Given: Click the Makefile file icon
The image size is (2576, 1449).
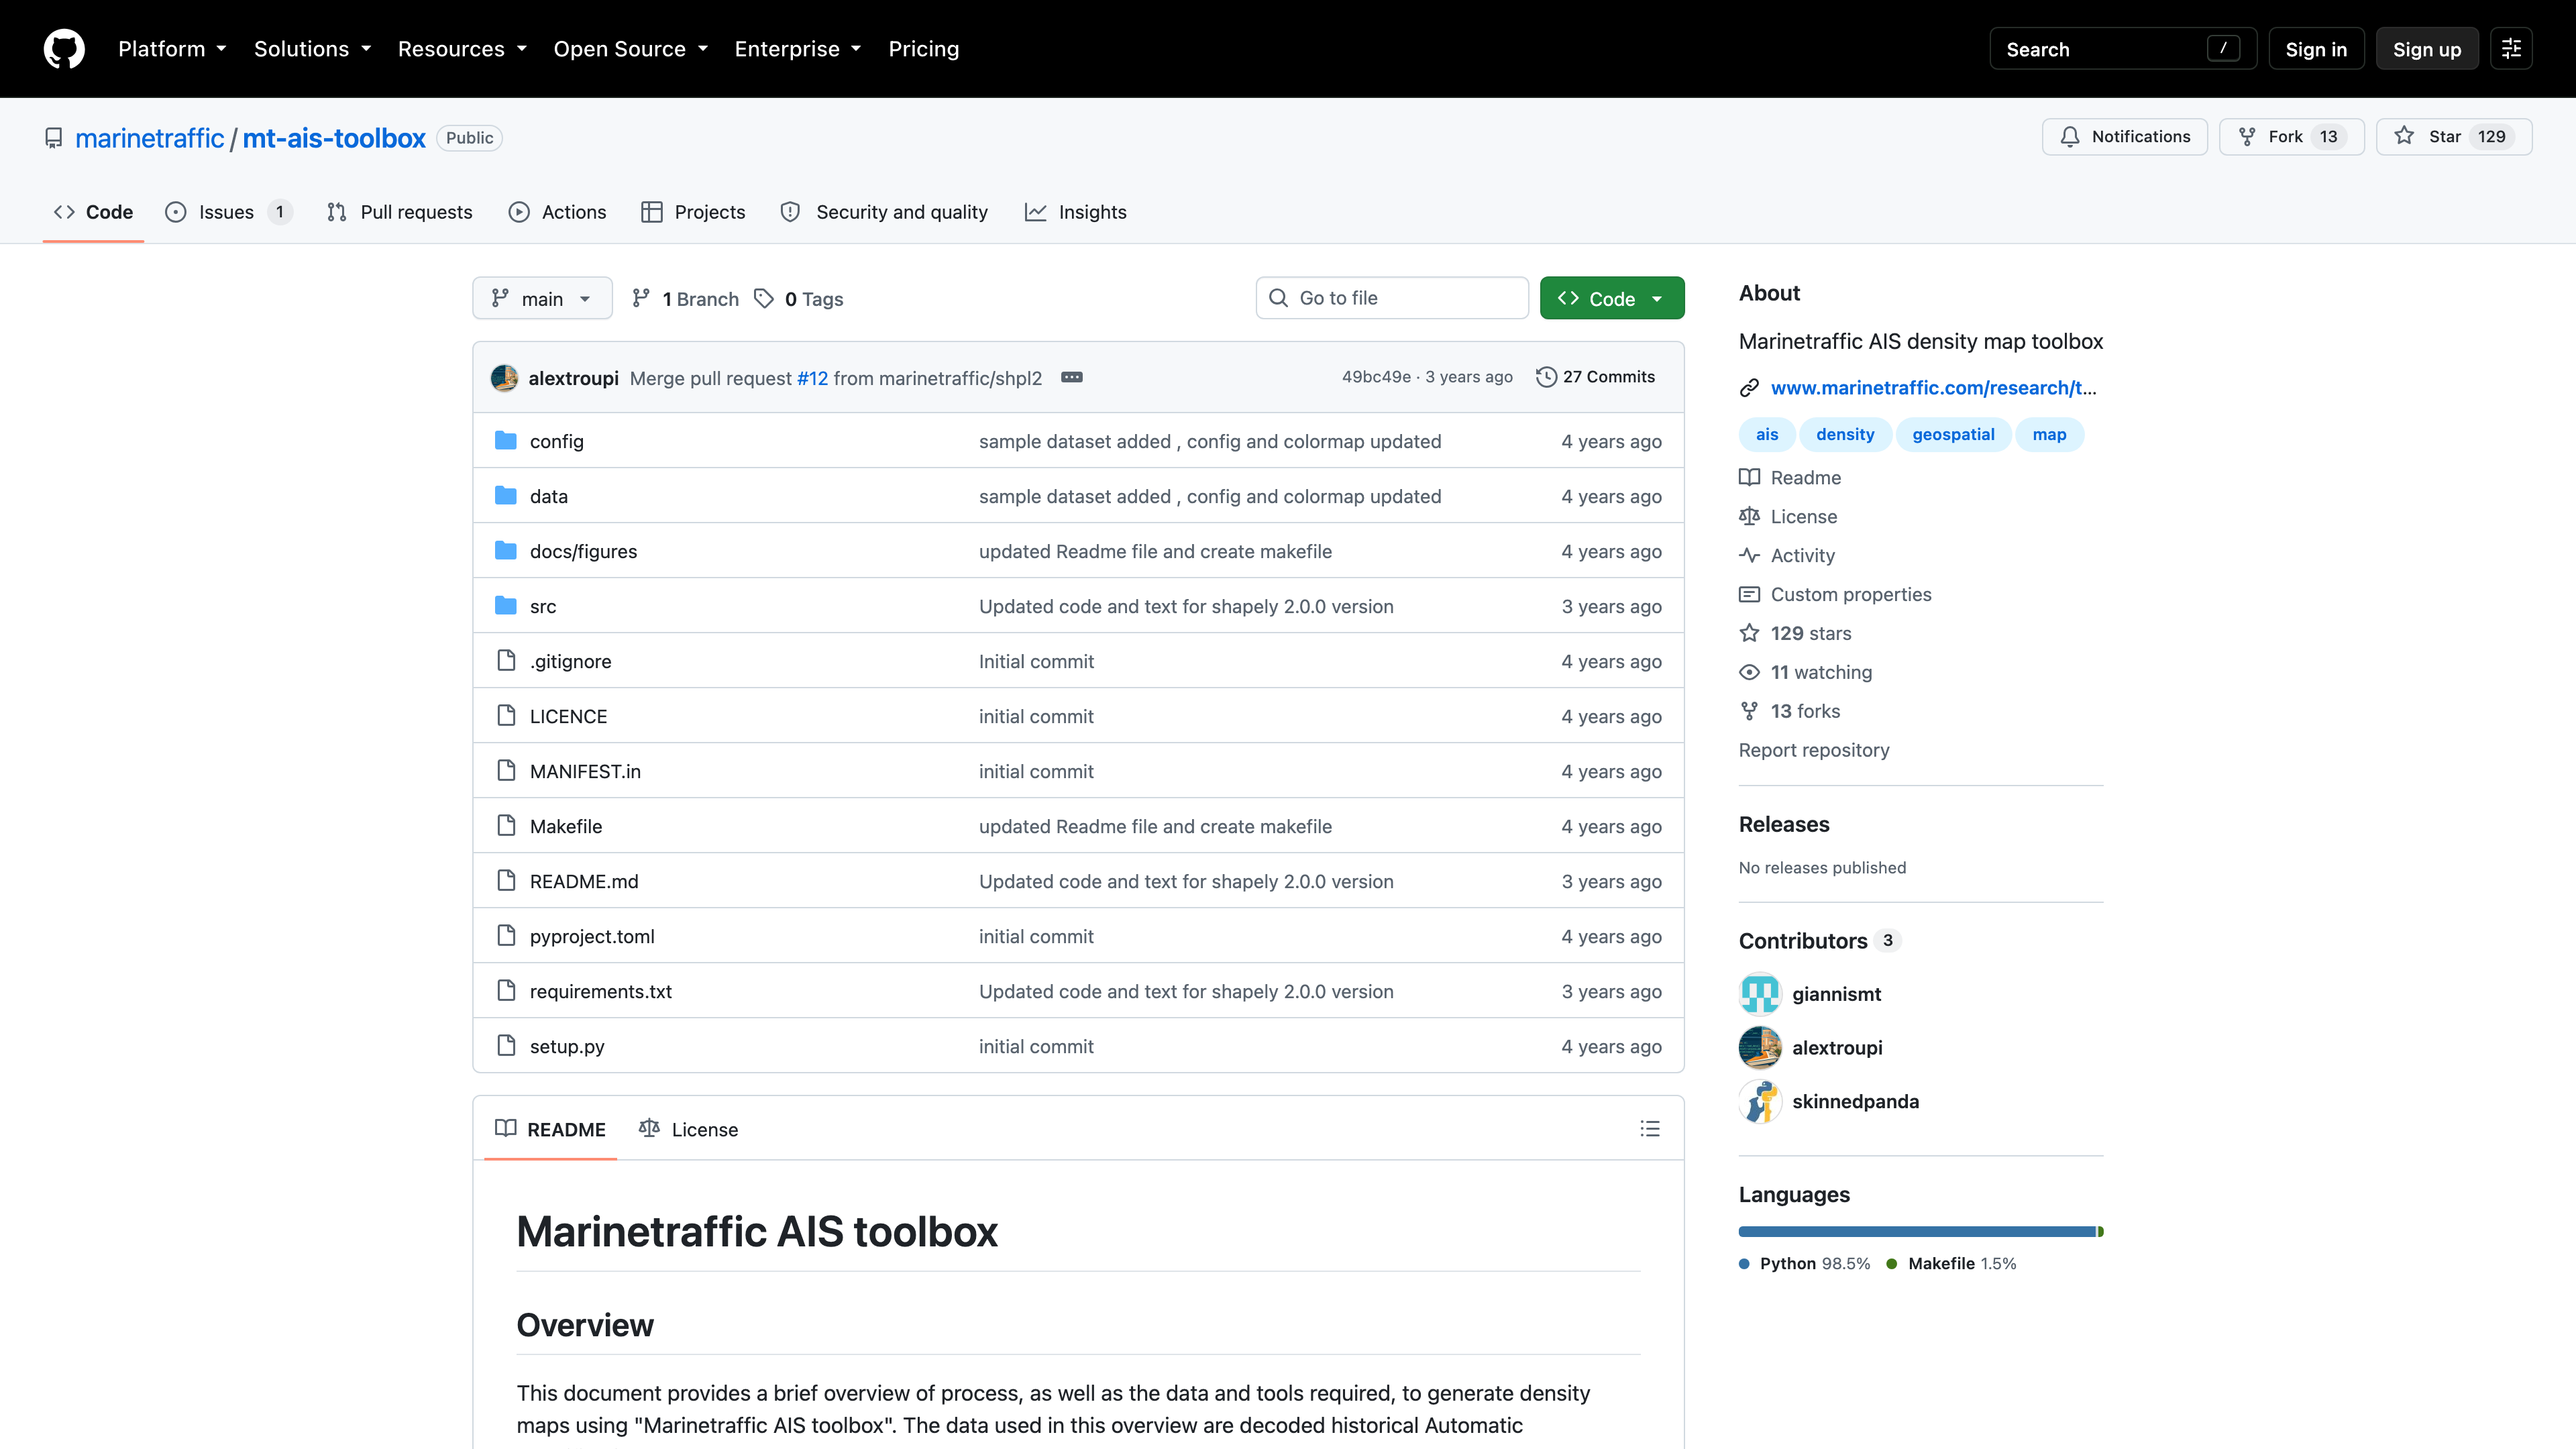Looking at the screenshot, I should point(507,826).
